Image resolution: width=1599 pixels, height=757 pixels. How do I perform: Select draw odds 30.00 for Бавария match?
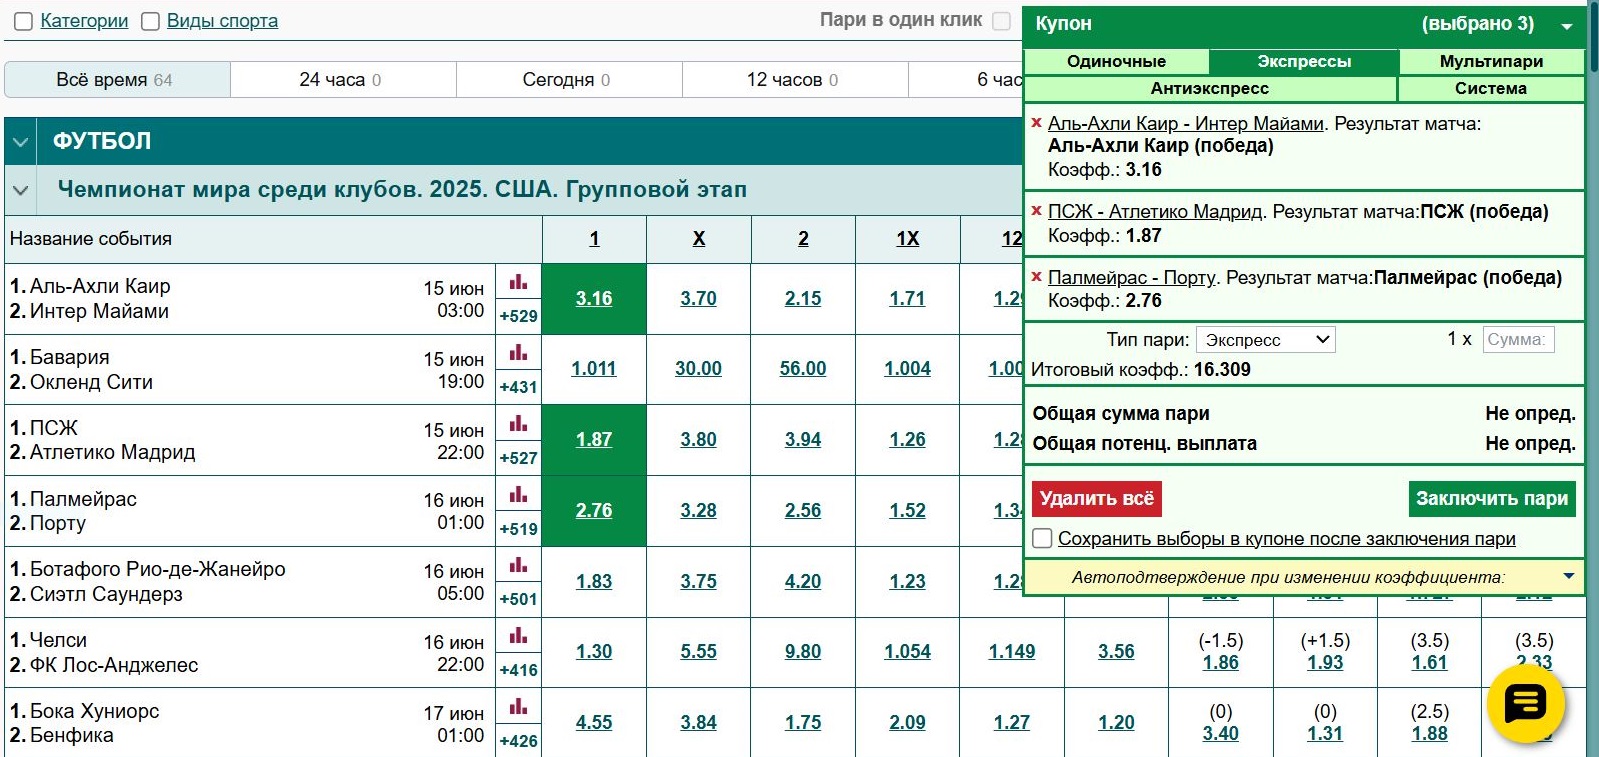(x=698, y=369)
